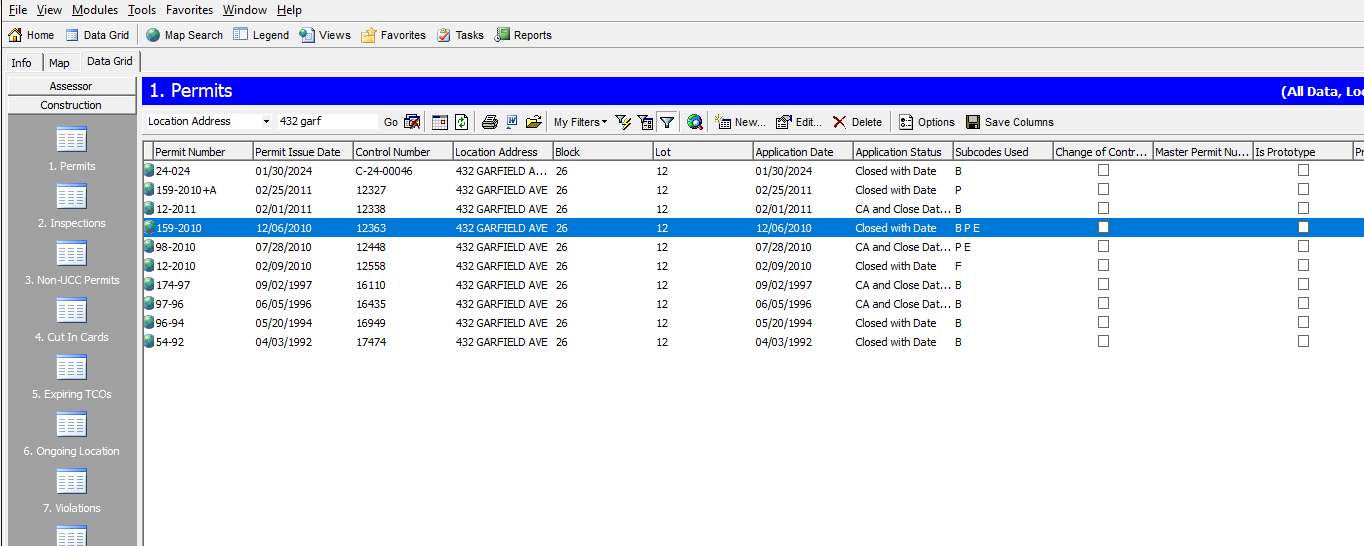Click the globe map search toolbar icon

point(694,122)
